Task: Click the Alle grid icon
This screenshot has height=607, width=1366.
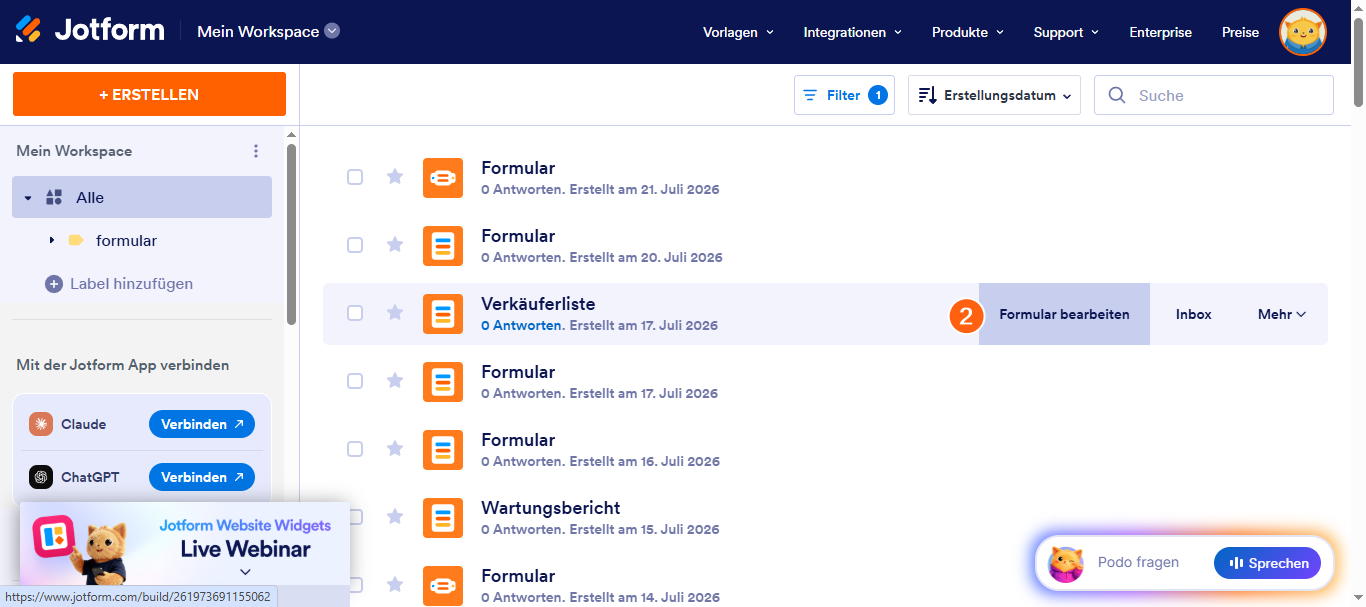Action: coord(55,197)
